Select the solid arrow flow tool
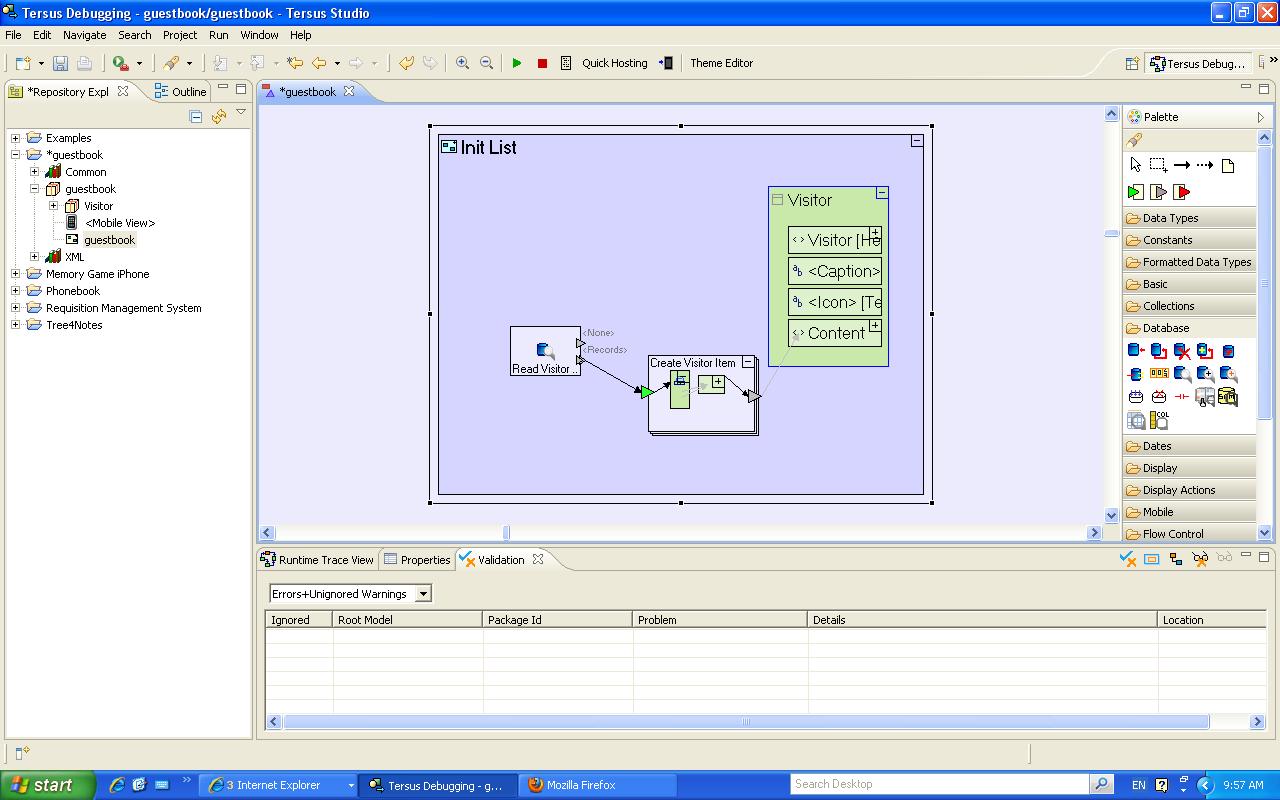This screenshot has width=1280, height=800. (x=1181, y=165)
